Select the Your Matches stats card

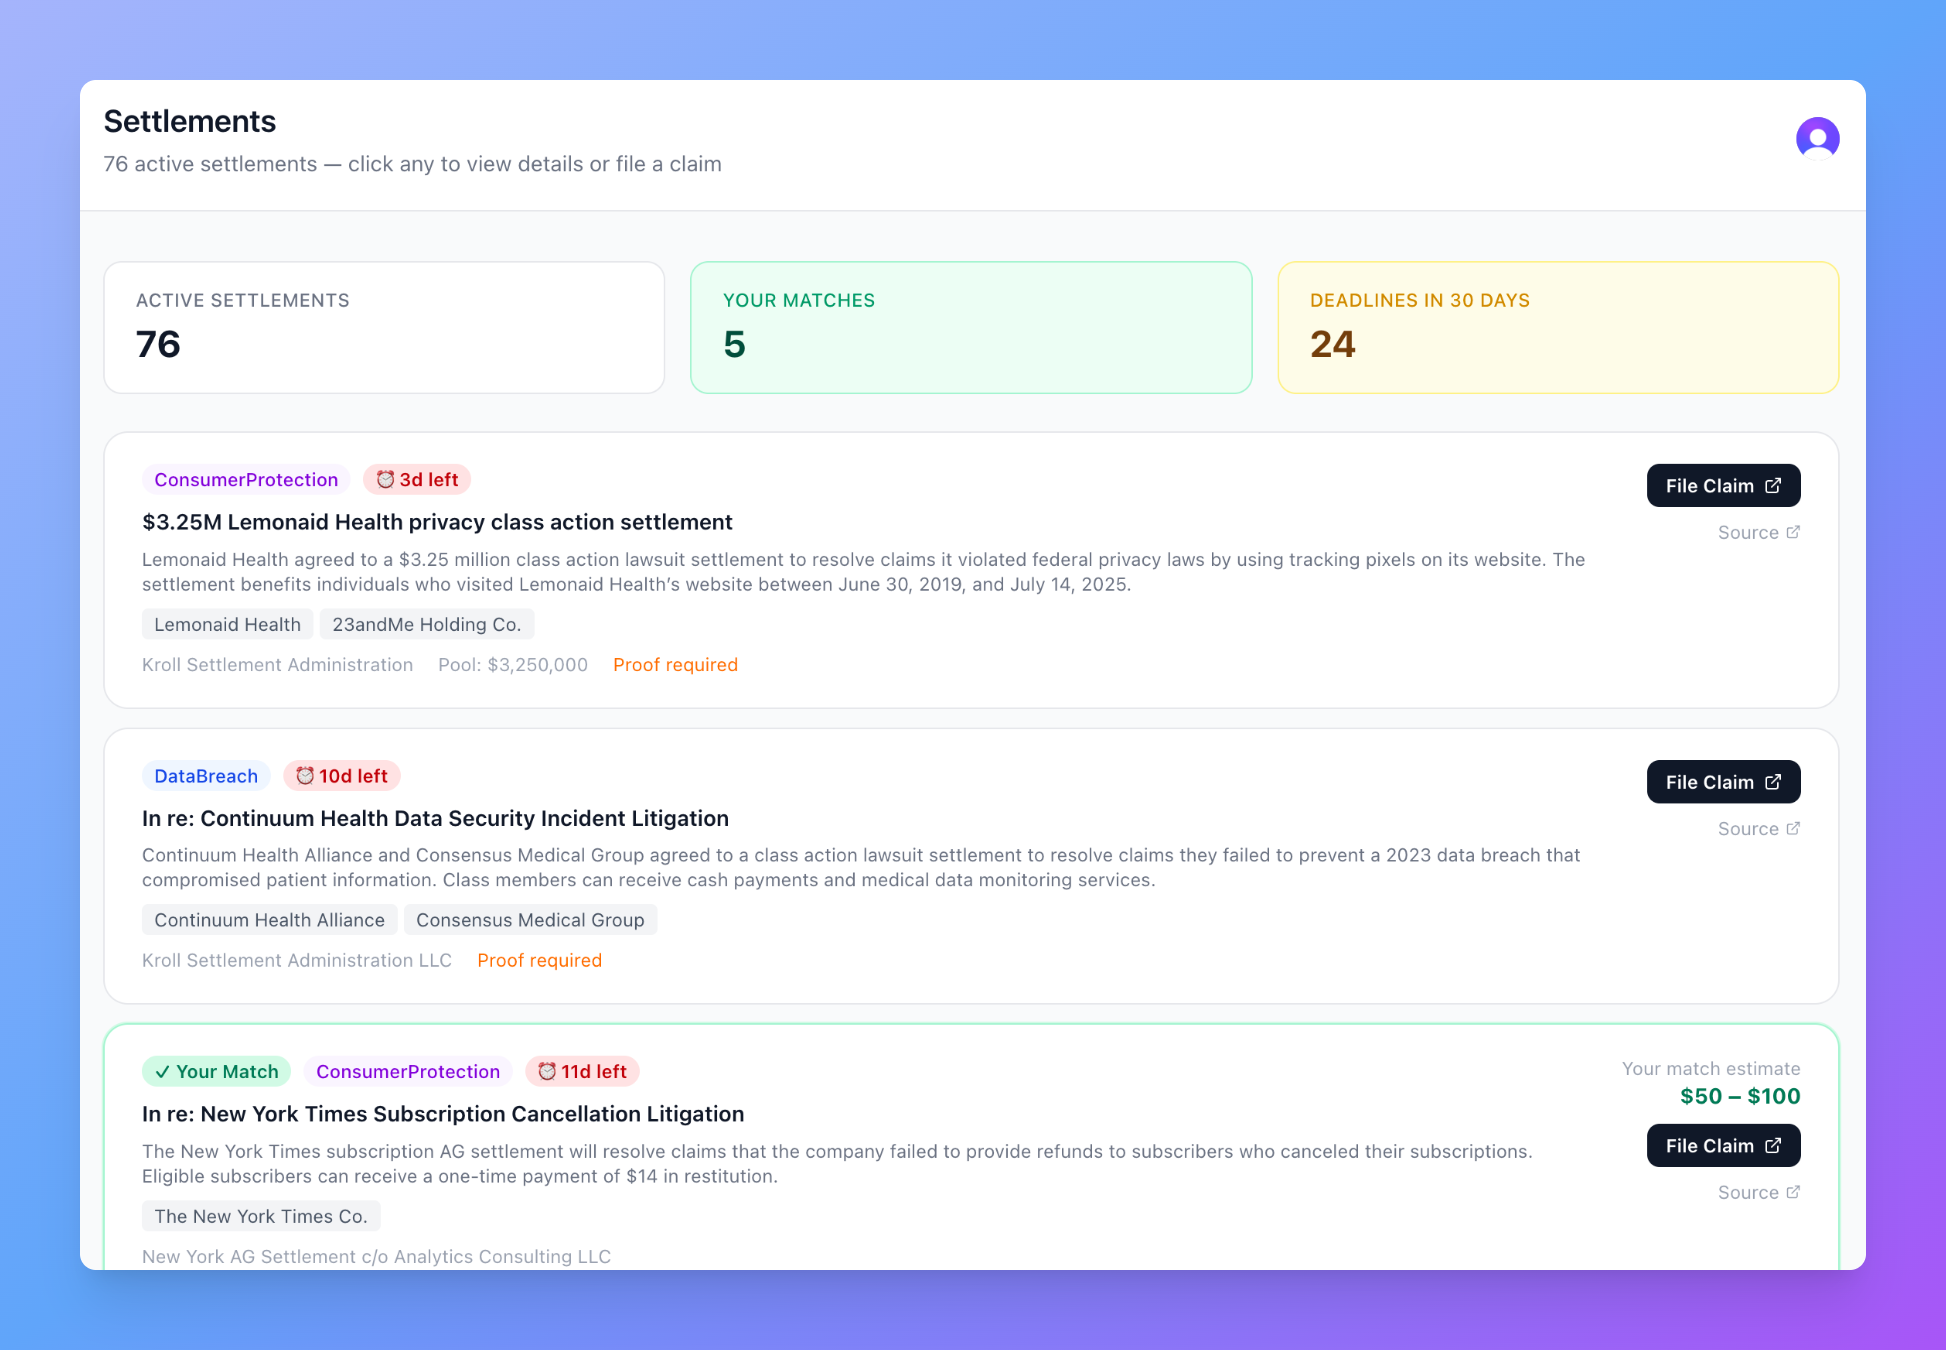pos(971,327)
